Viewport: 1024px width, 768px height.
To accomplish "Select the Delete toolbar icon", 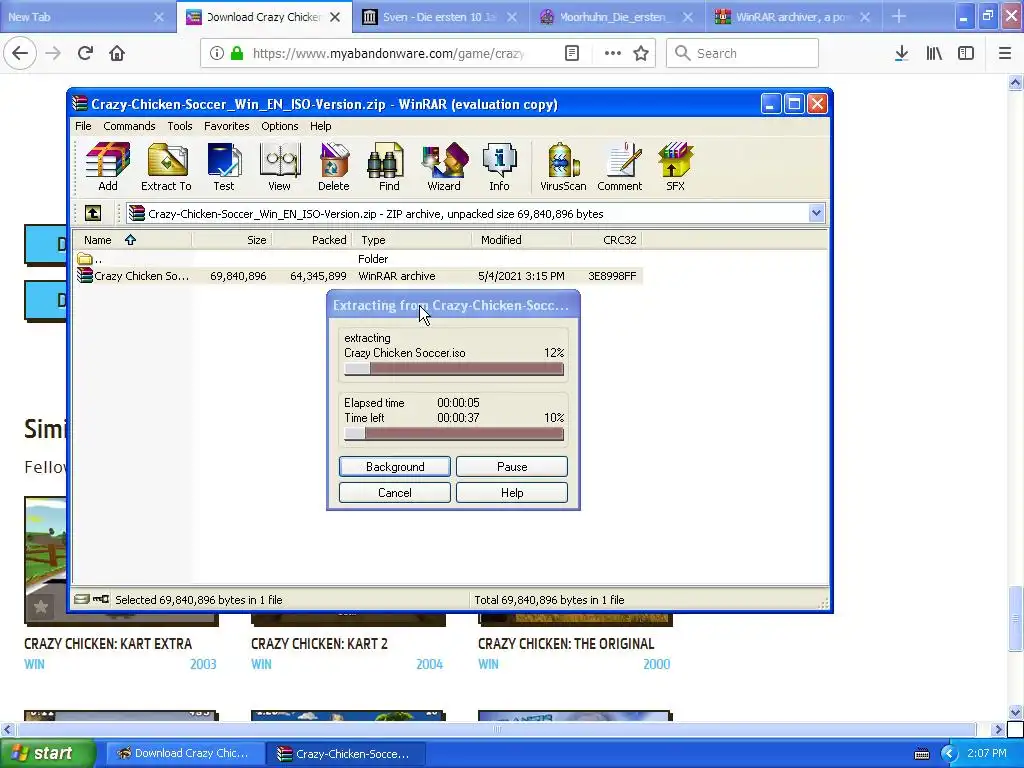I will point(334,167).
